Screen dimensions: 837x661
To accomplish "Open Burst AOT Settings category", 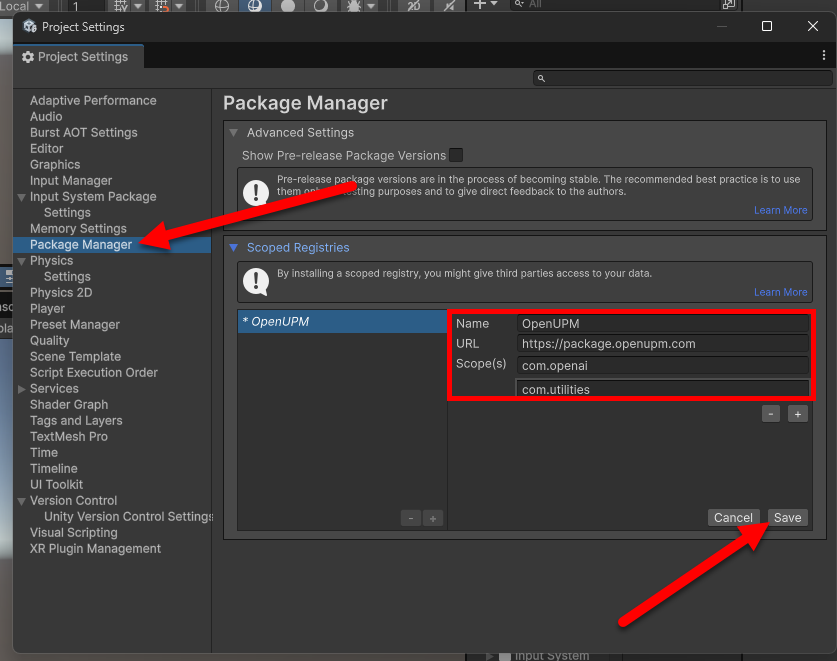I will (x=83, y=132).
